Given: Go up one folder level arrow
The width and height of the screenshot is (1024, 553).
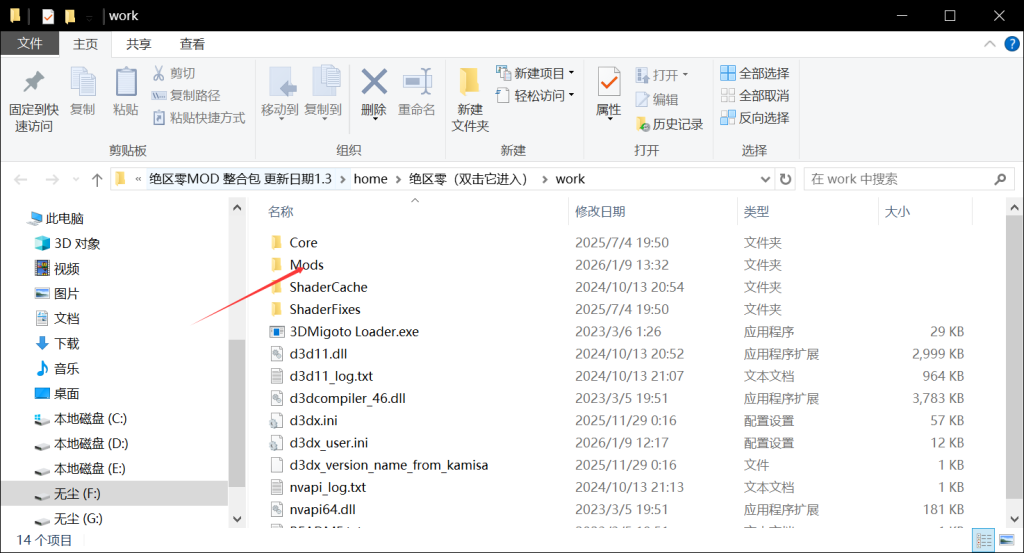Looking at the screenshot, I should [97, 180].
